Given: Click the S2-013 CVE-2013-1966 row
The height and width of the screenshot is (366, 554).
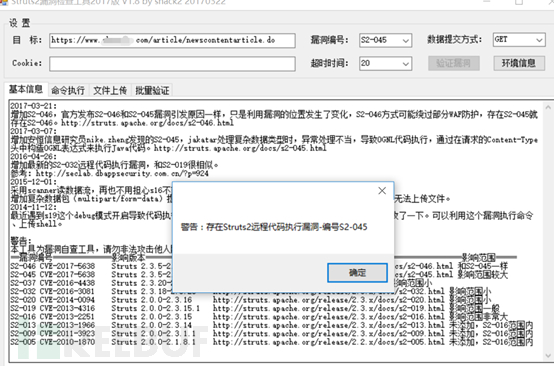Looking at the screenshot, I should [x=272, y=325].
